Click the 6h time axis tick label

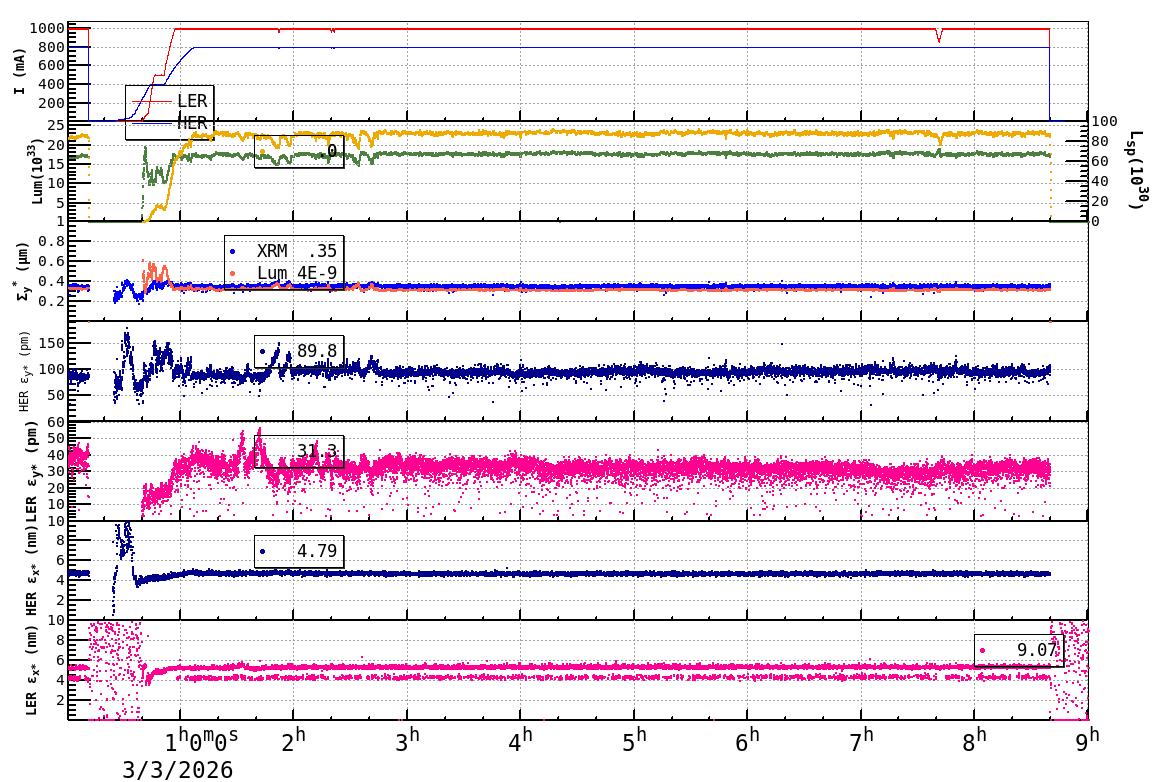747,741
